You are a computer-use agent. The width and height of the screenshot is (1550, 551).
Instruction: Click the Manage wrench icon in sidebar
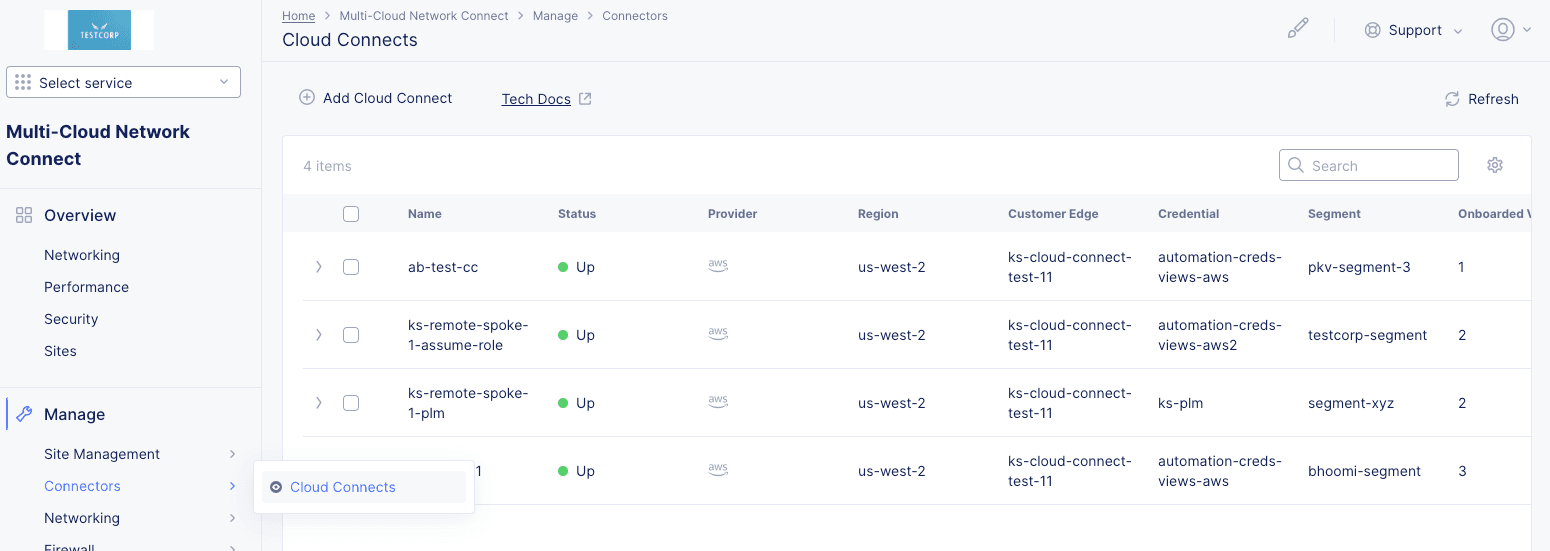tap(25, 414)
